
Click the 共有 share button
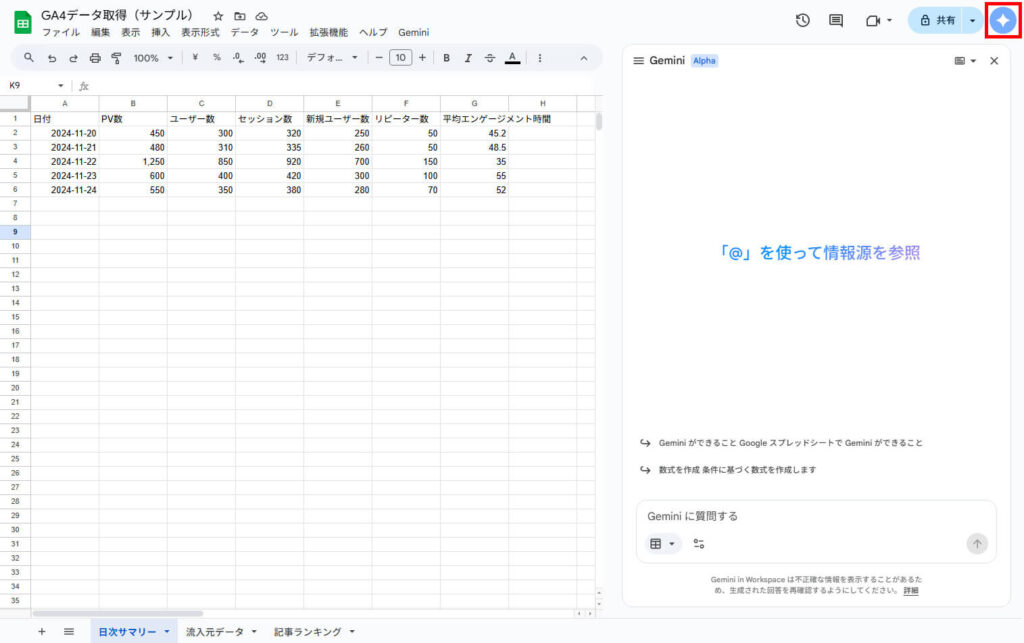(938, 20)
